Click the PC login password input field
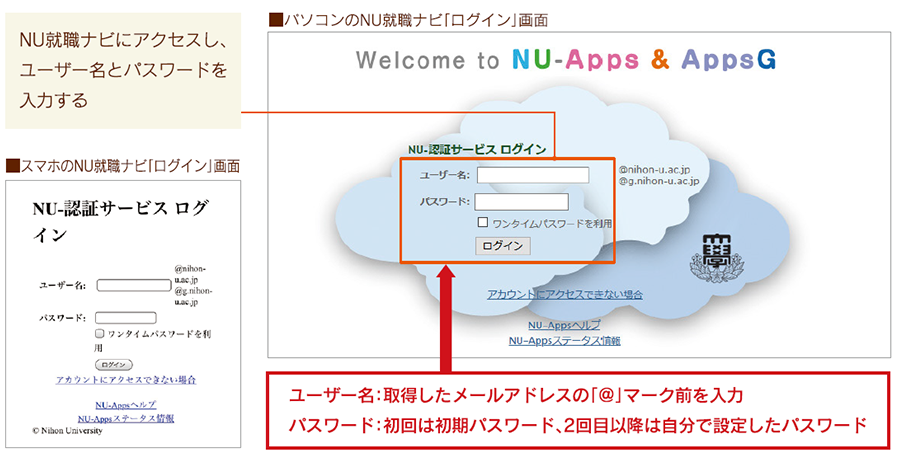Viewport: 900px width, 460px height. [522, 202]
